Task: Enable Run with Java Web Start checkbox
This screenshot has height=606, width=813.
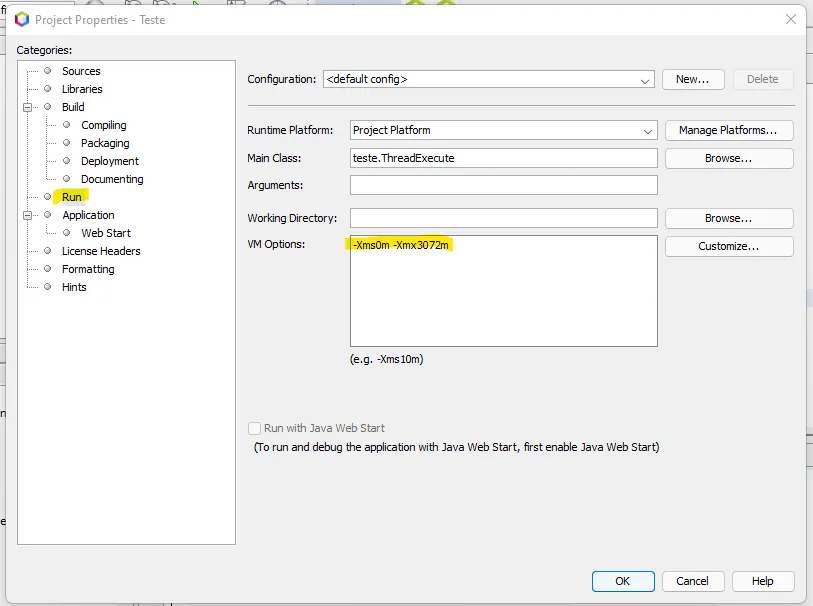Action: coord(255,428)
